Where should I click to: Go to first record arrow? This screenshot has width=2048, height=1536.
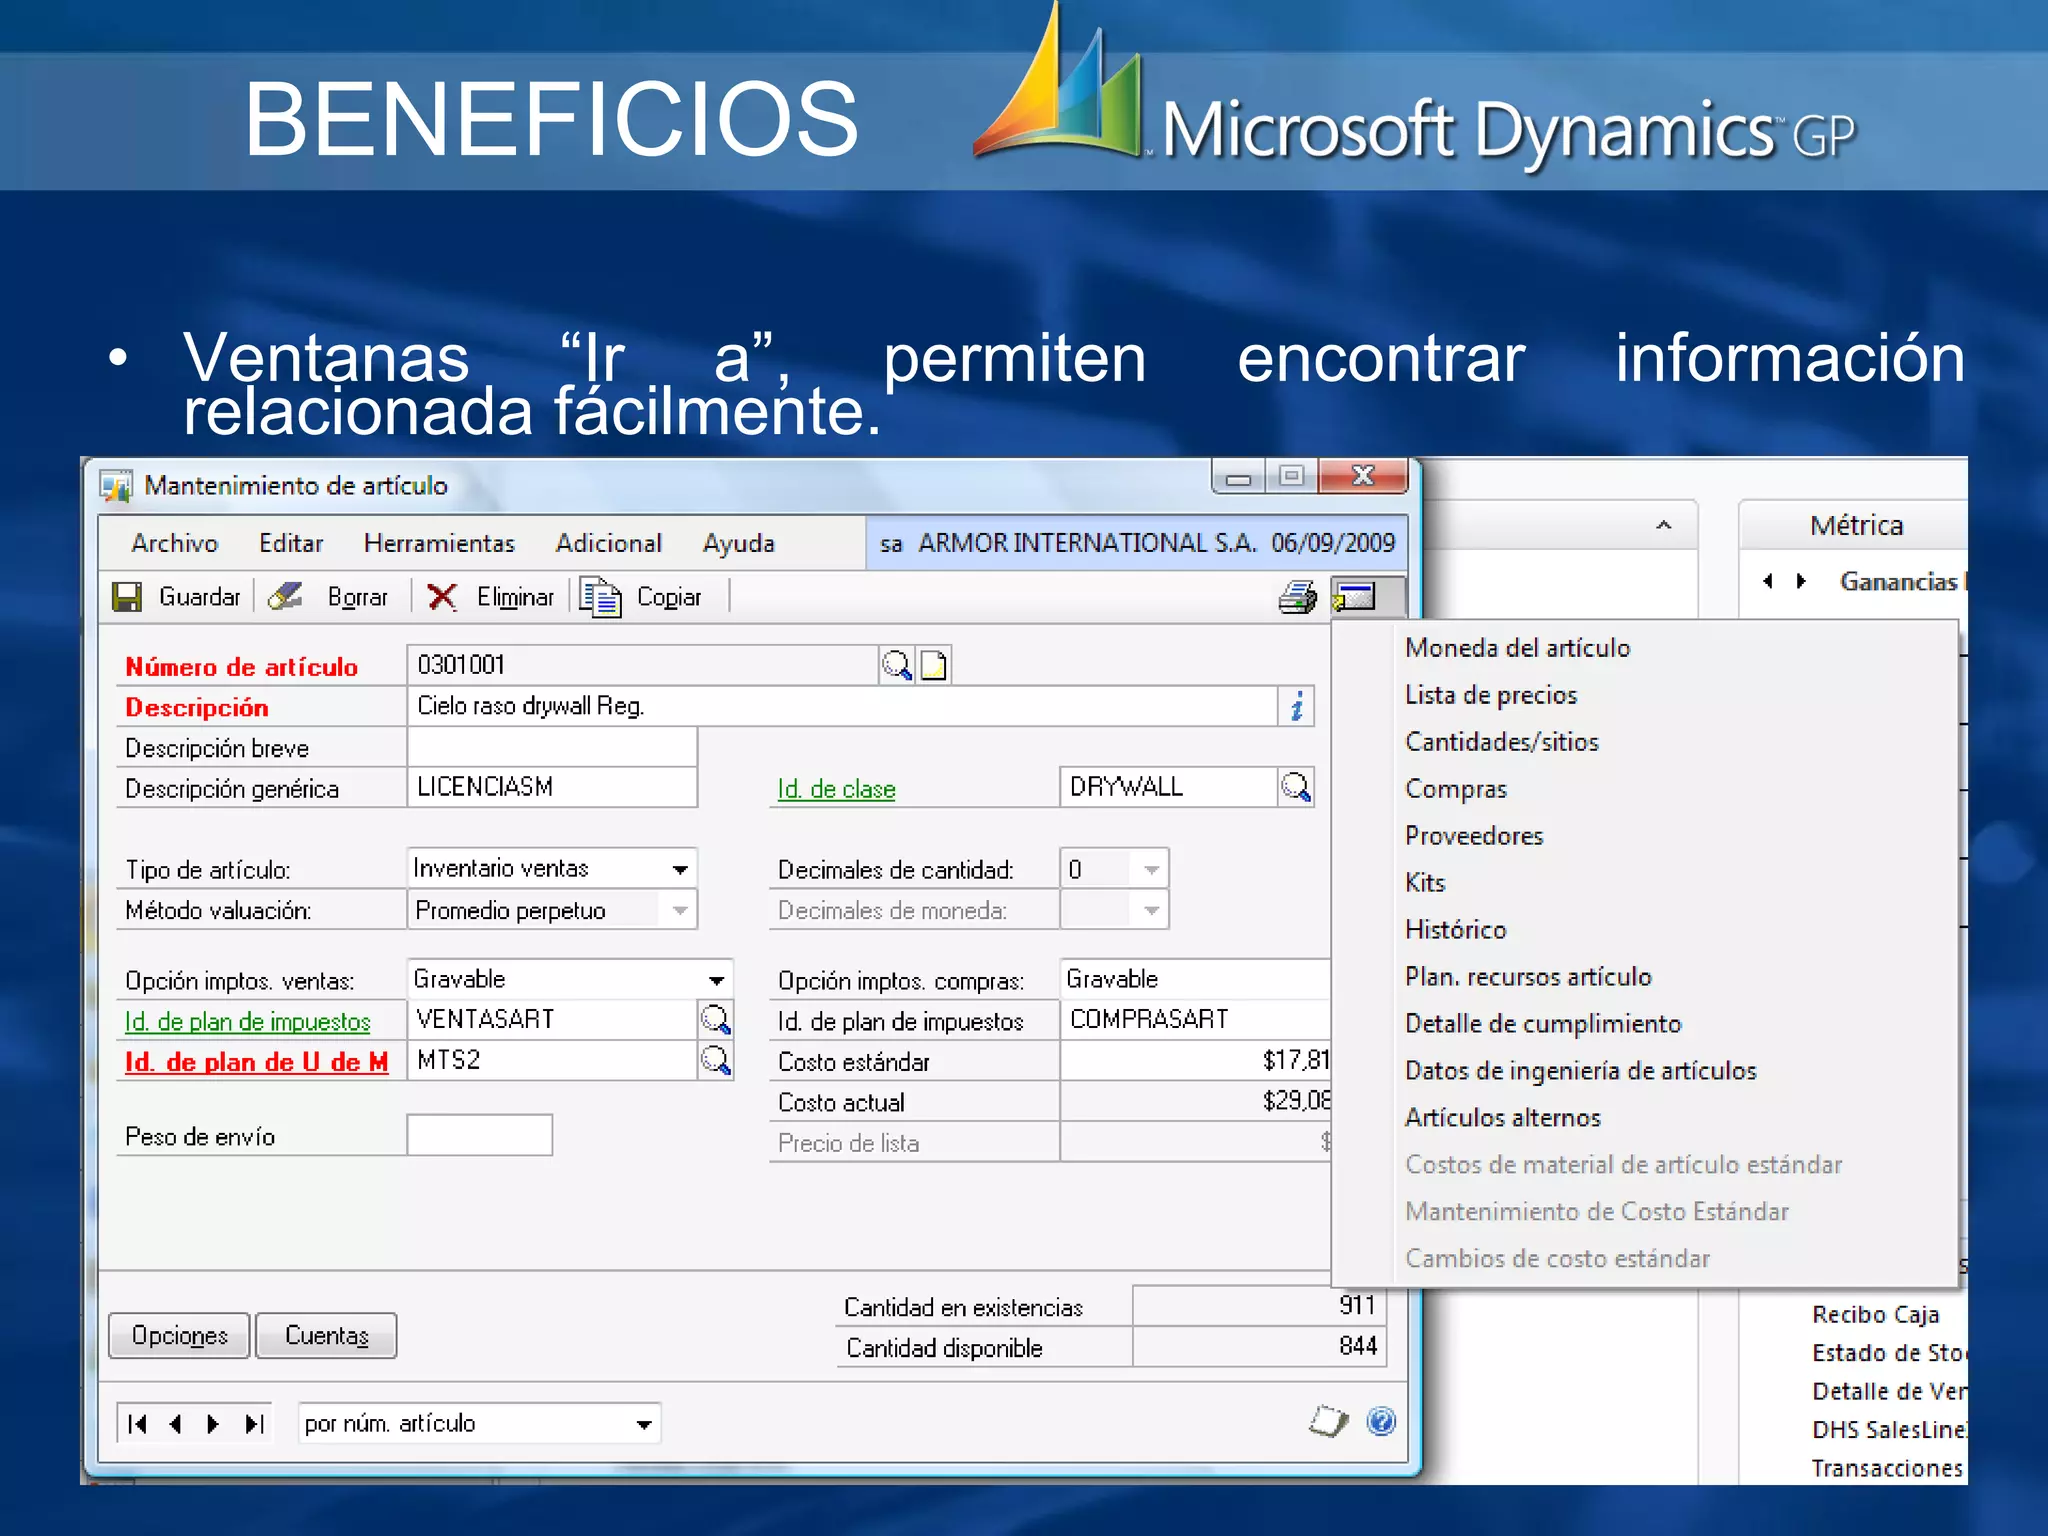point(137,1423)
